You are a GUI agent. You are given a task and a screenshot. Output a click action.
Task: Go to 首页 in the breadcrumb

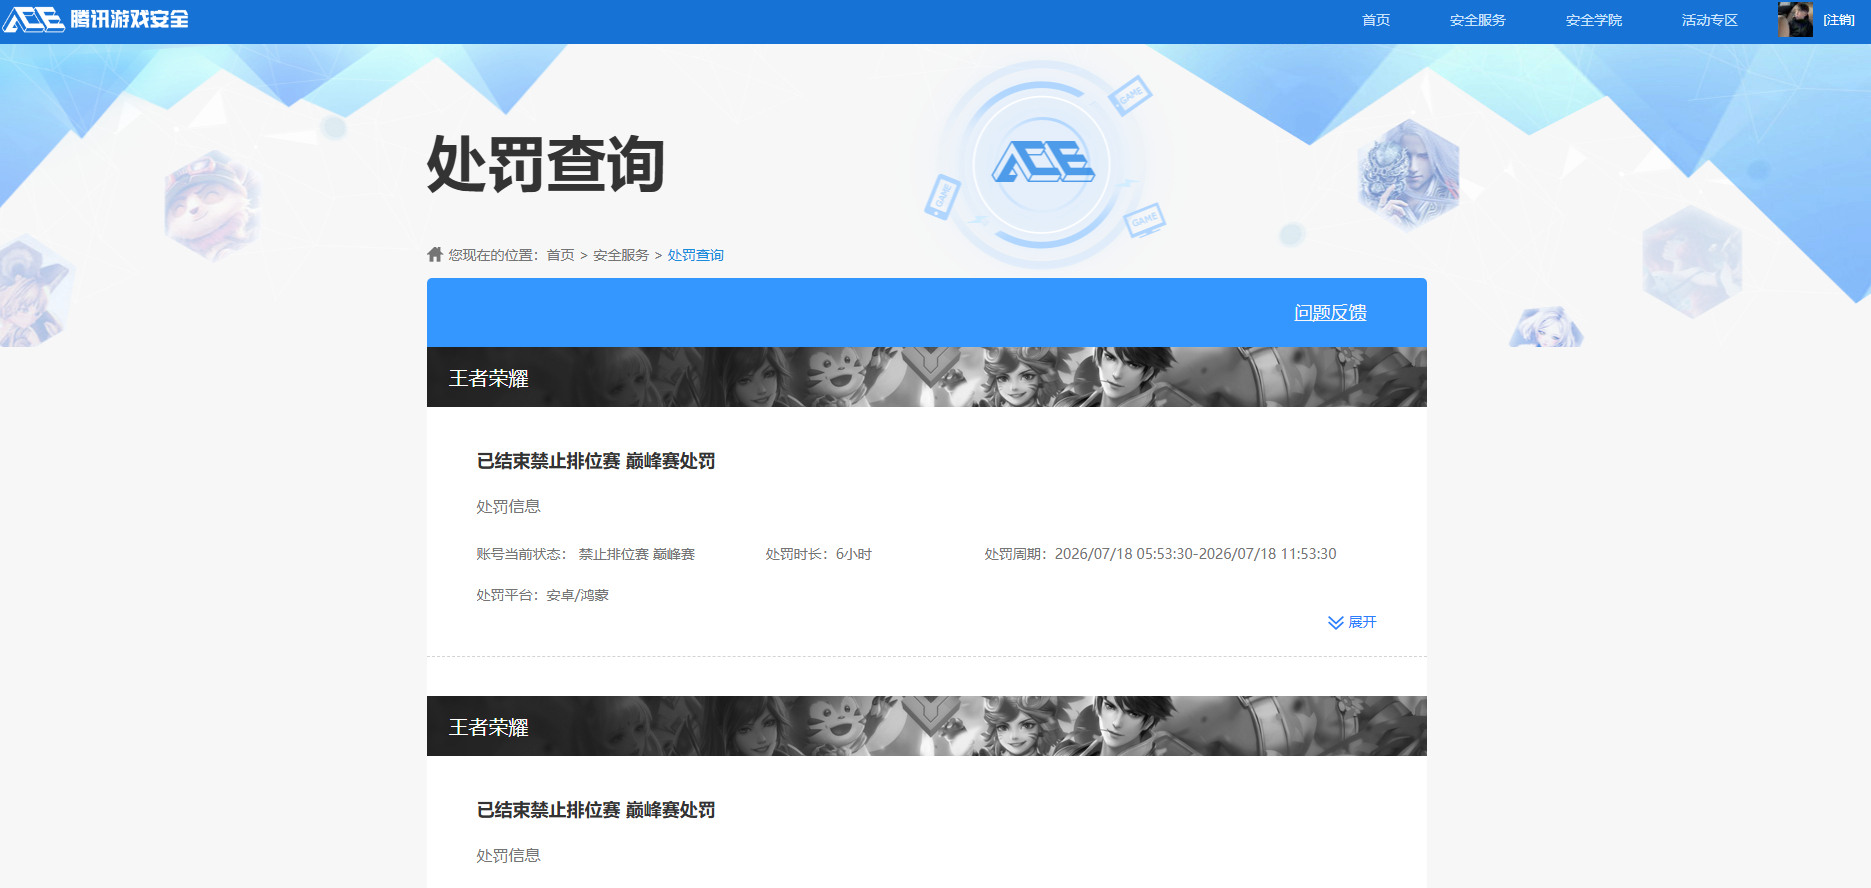point(560,255)
